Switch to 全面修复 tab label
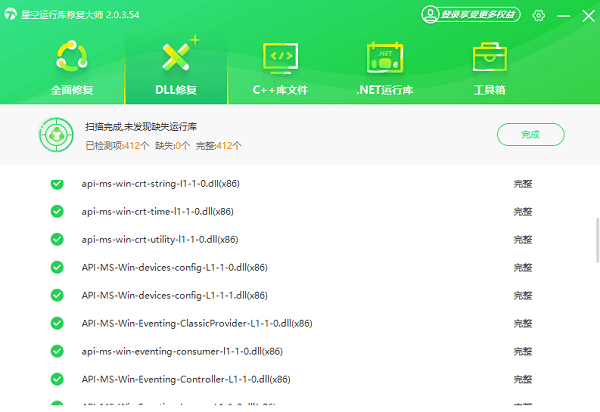Screen dimensions: 600x412 72,90
